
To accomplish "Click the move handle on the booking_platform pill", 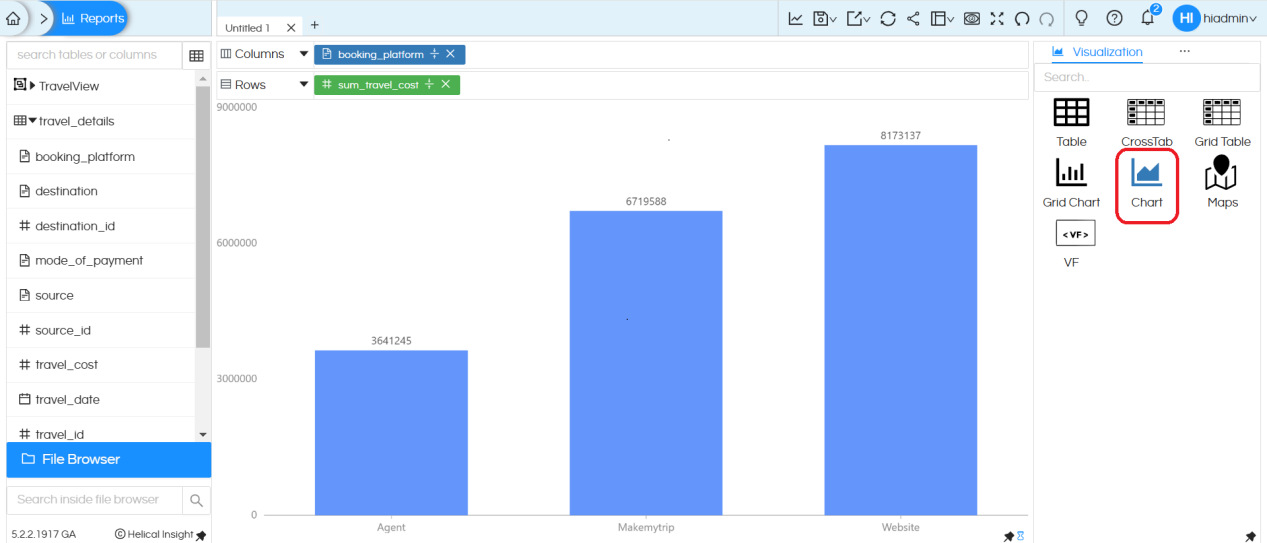I will tap(434, 54).
